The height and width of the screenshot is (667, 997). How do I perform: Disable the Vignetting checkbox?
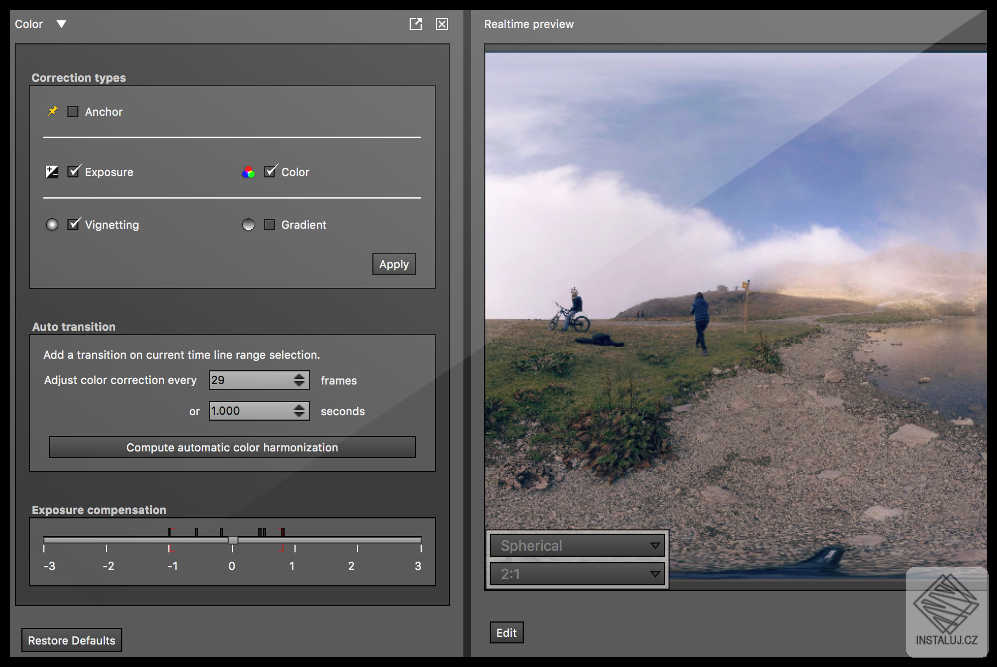click(x=74, y=224)
